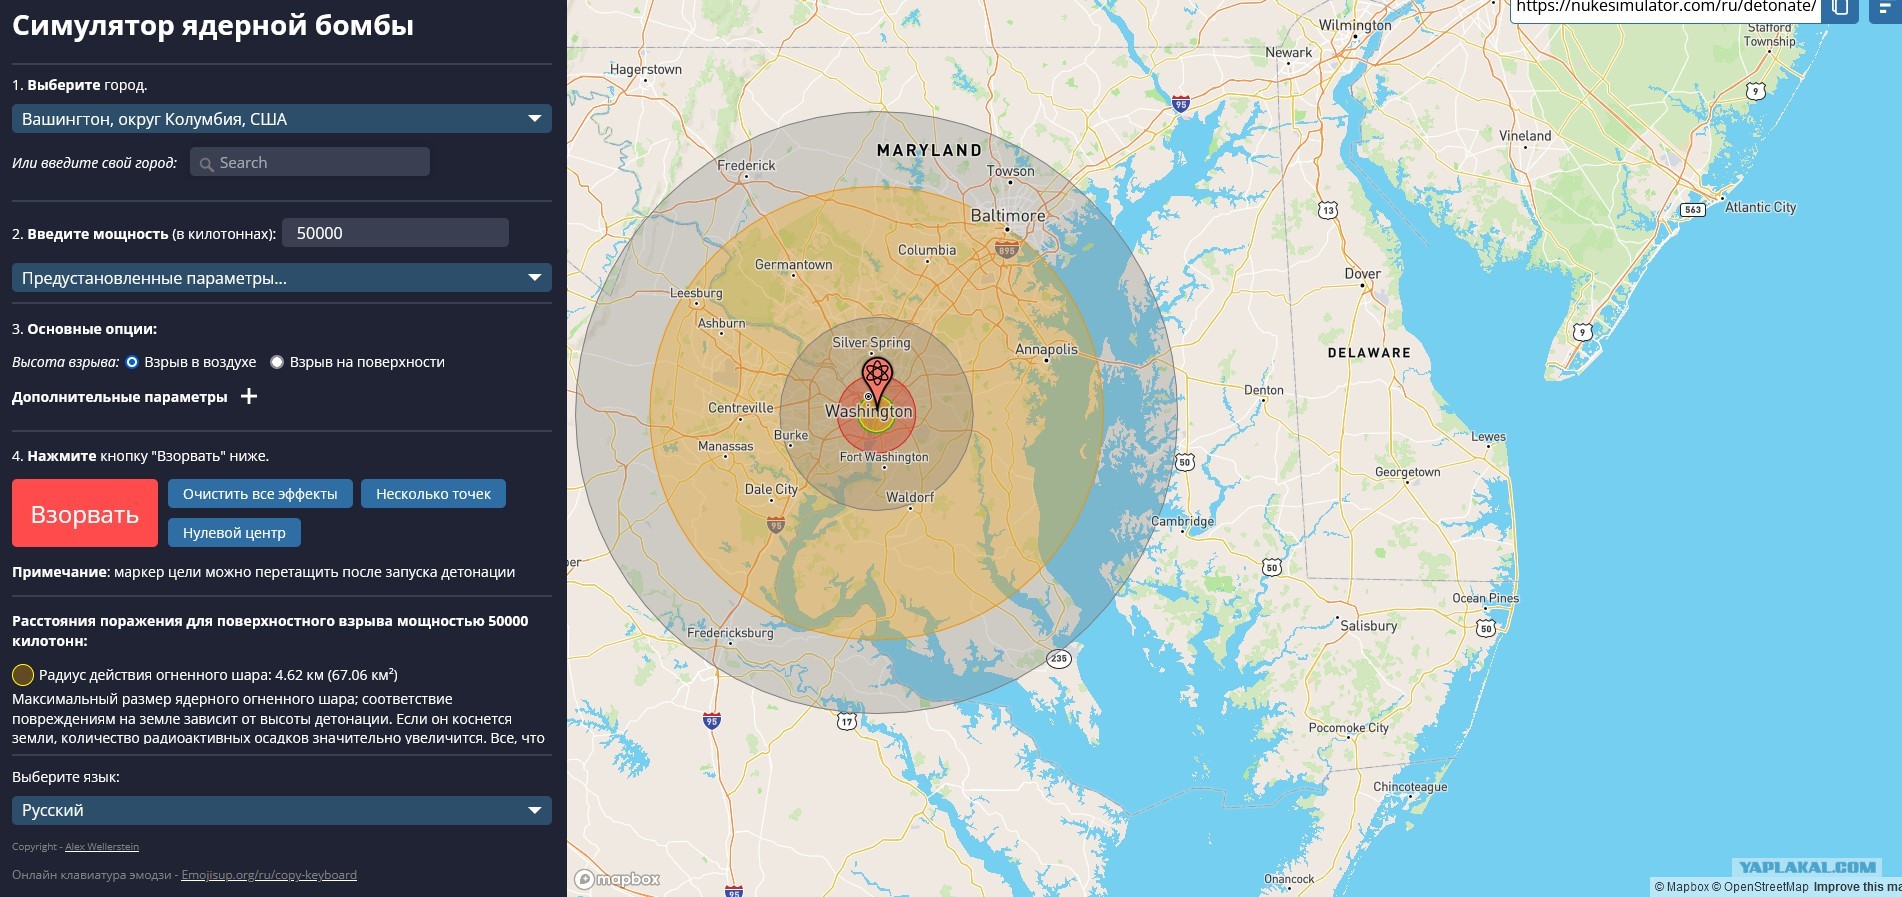Click the Ocean Pines label on the map
Screen dimensions: 1902x897
1486,598
